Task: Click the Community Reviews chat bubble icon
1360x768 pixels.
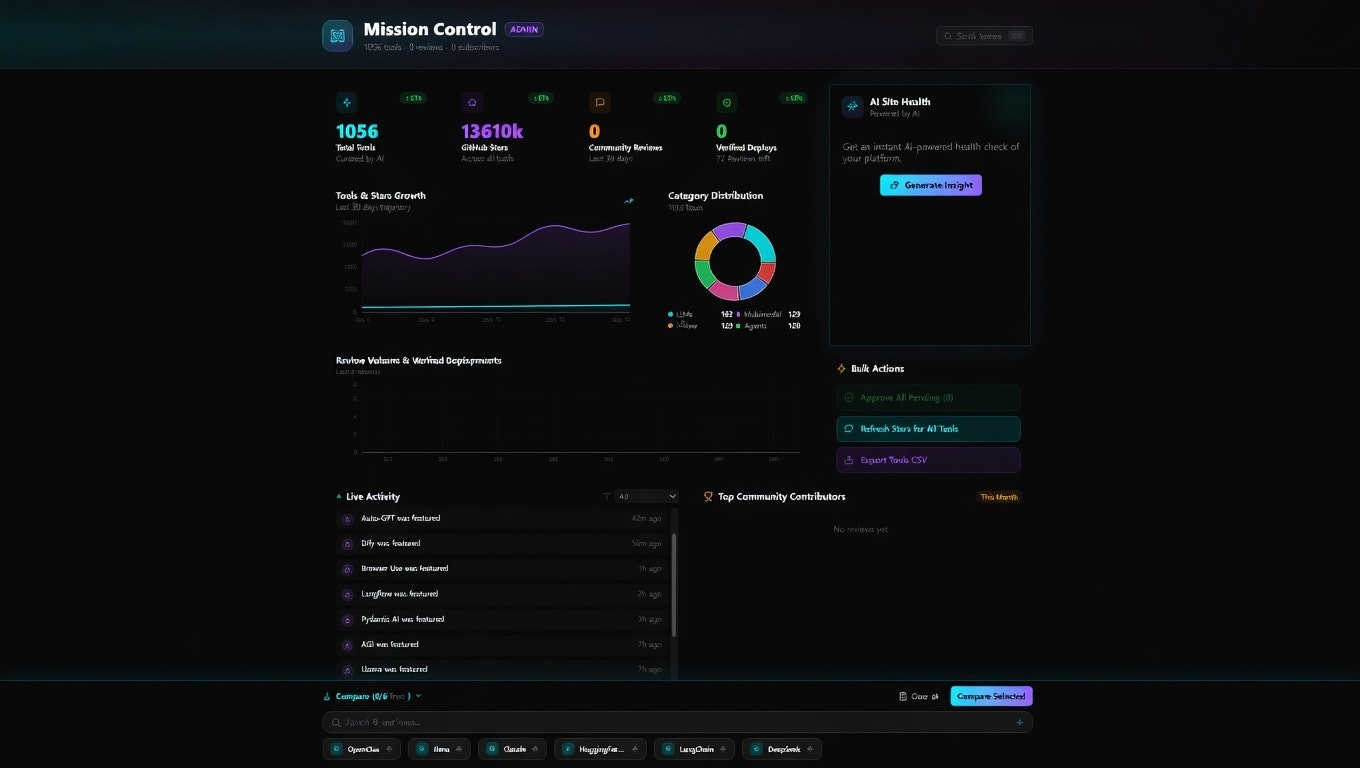Action: (x=599, y=102)
